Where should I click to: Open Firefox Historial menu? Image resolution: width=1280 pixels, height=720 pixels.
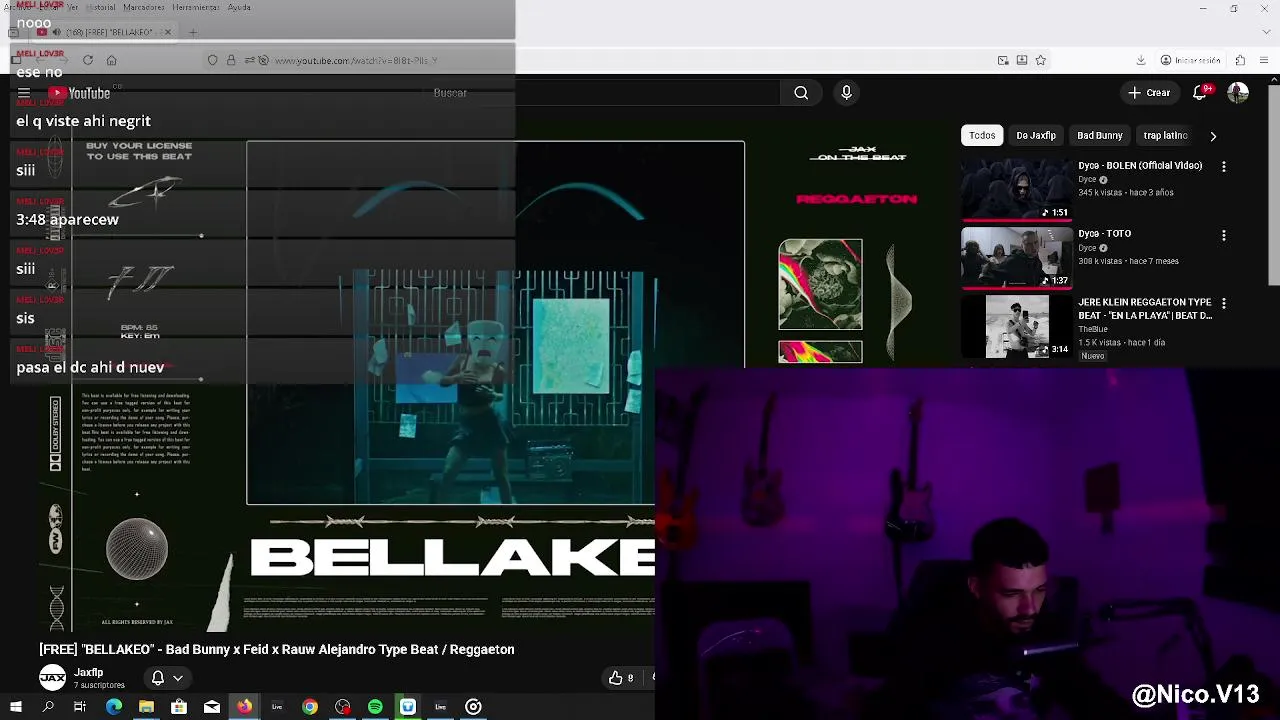pos(101,7)
